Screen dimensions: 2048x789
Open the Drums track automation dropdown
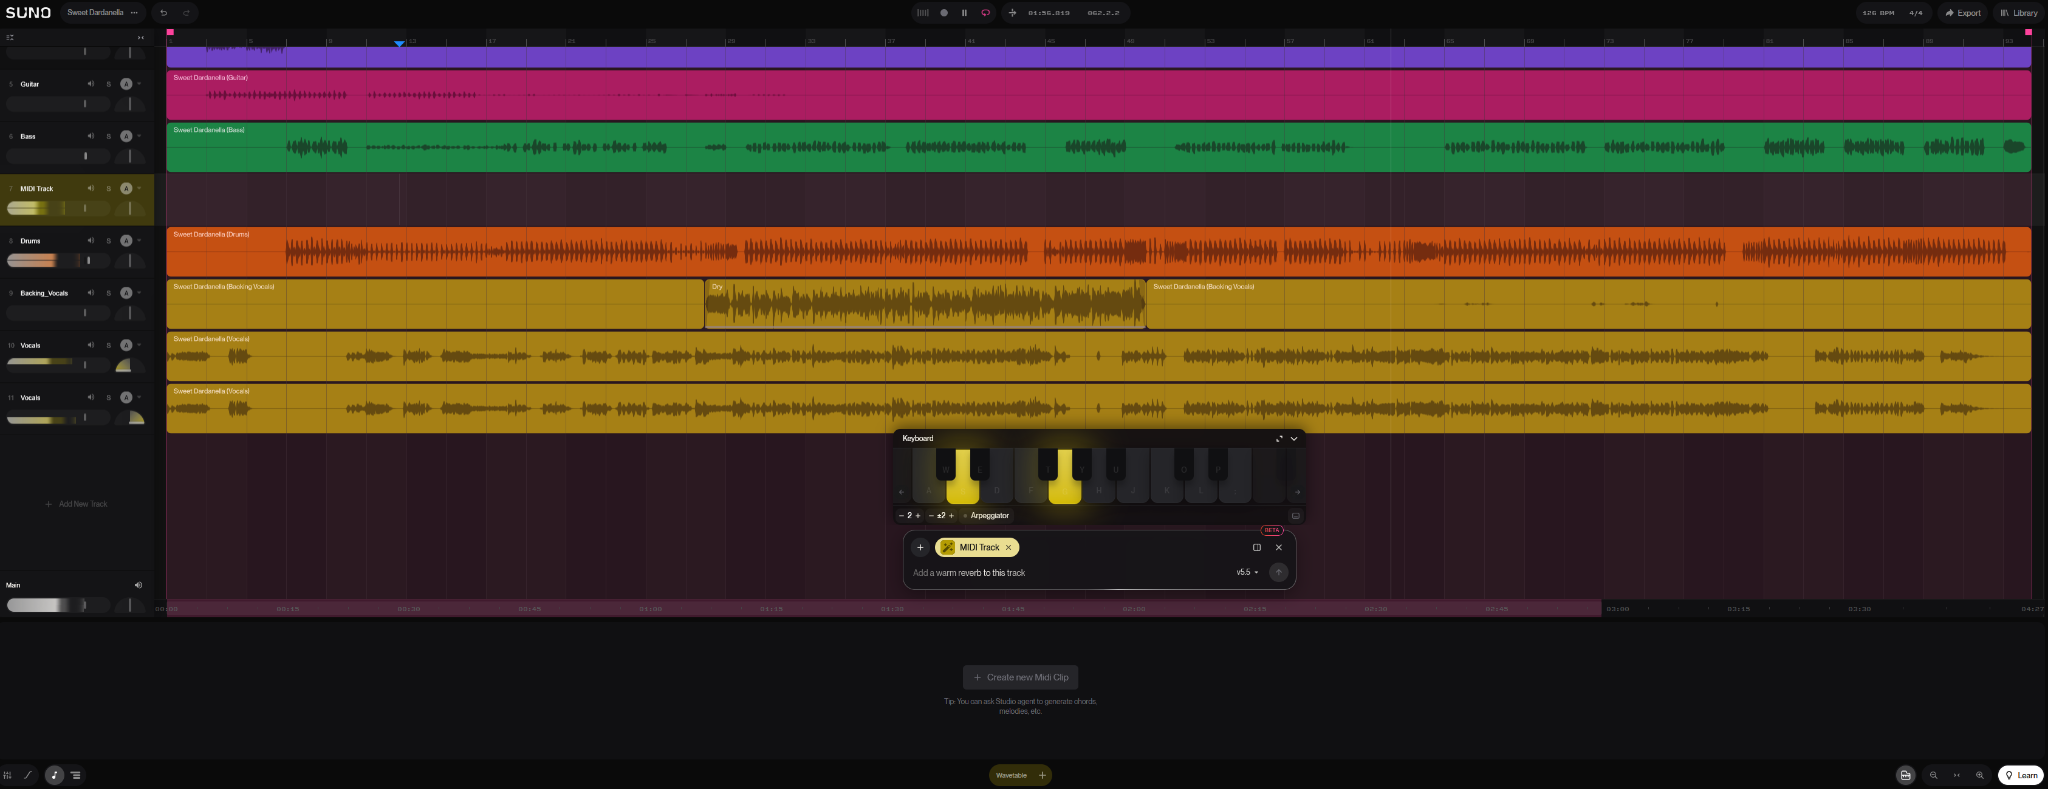point(138,241)
